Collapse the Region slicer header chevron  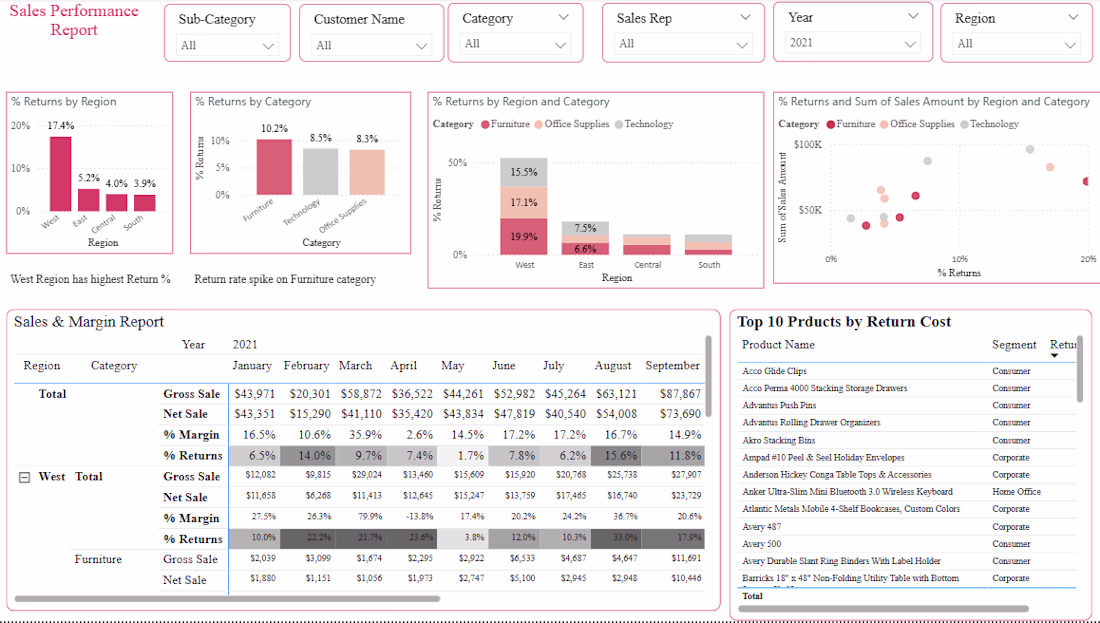(1073, 18)
